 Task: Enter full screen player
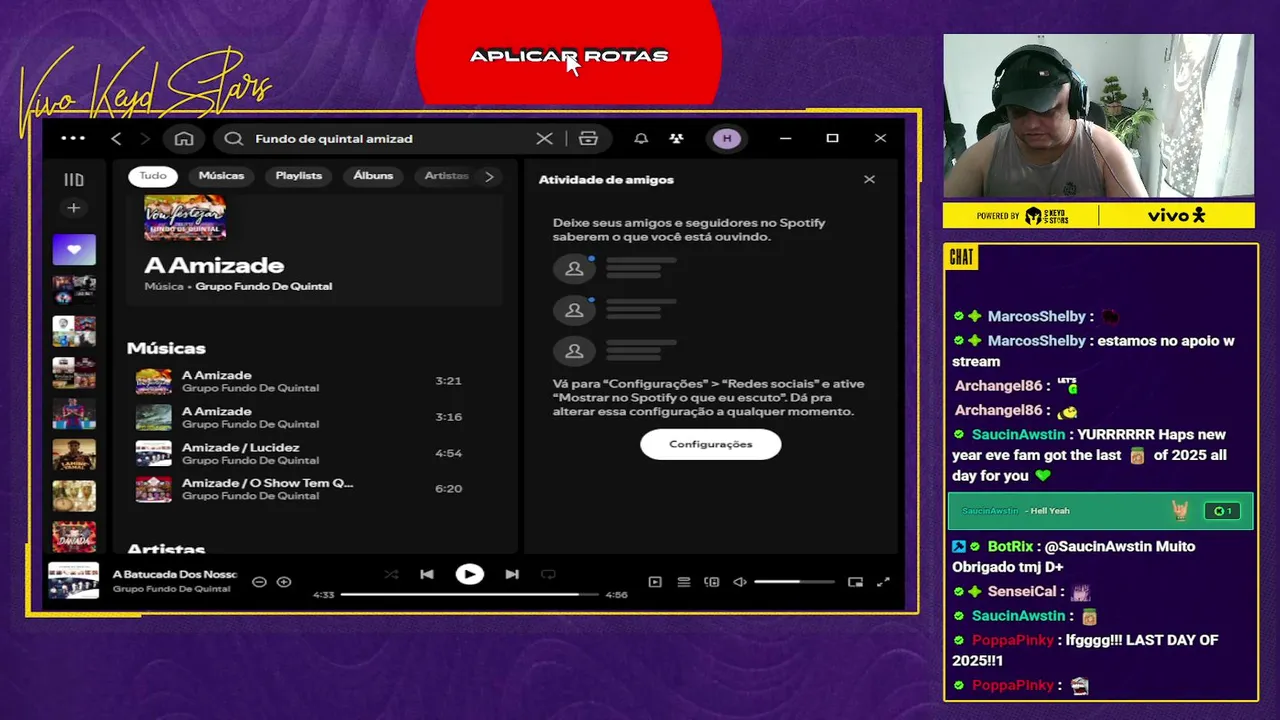point(883,582)
